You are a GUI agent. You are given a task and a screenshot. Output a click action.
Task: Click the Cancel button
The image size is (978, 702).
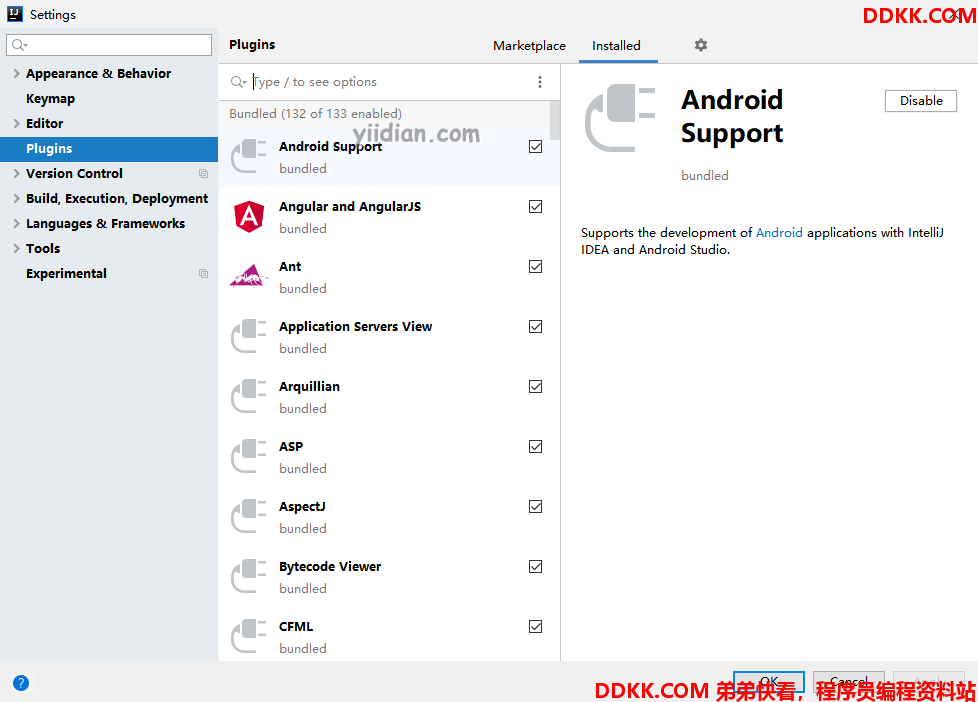click(x=848, y=681)
